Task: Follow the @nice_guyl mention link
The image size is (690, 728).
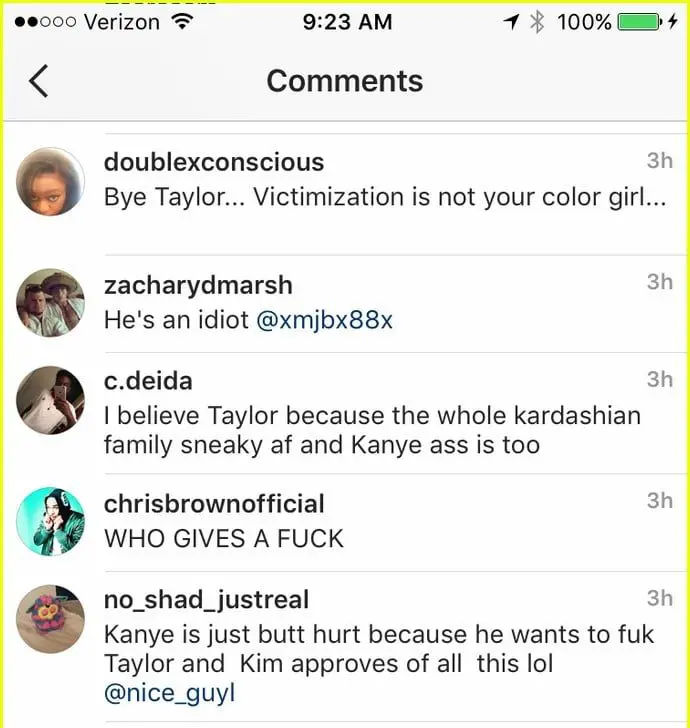Action: pos(170,694)
